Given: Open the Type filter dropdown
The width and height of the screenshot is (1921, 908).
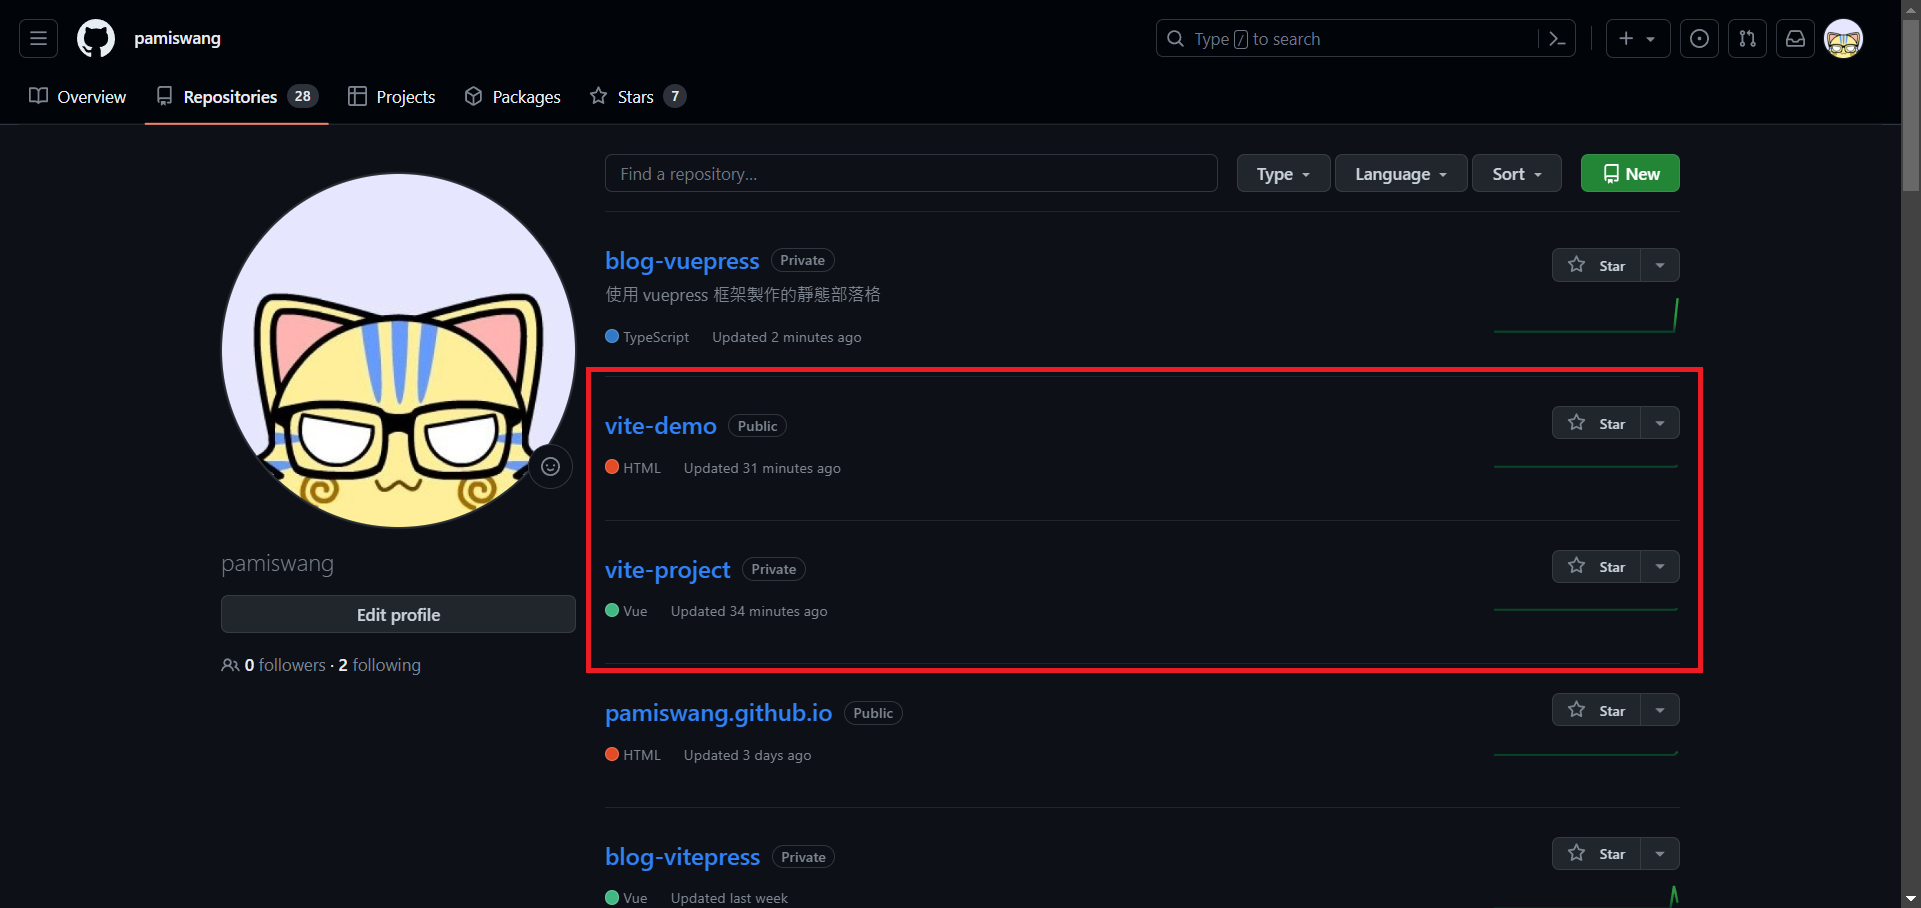Looking at the screenshot, I should 1283,173.
